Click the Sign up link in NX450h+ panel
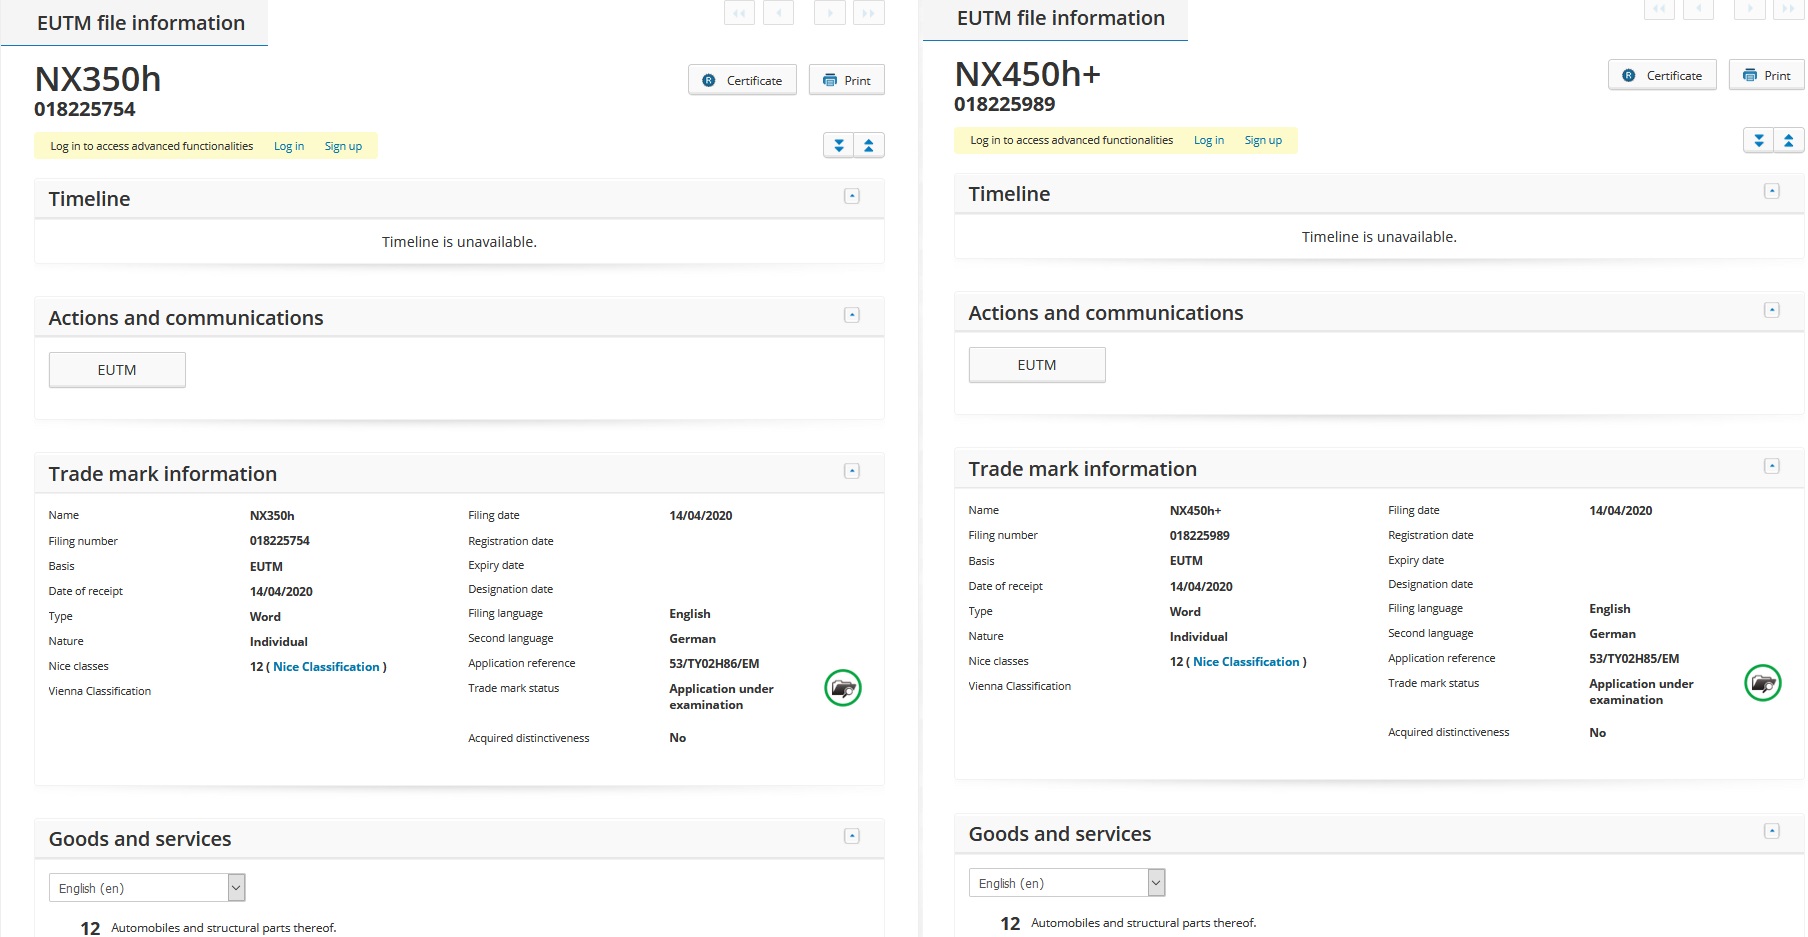The image size is (1808, 937). click(x=1263, y=141)
